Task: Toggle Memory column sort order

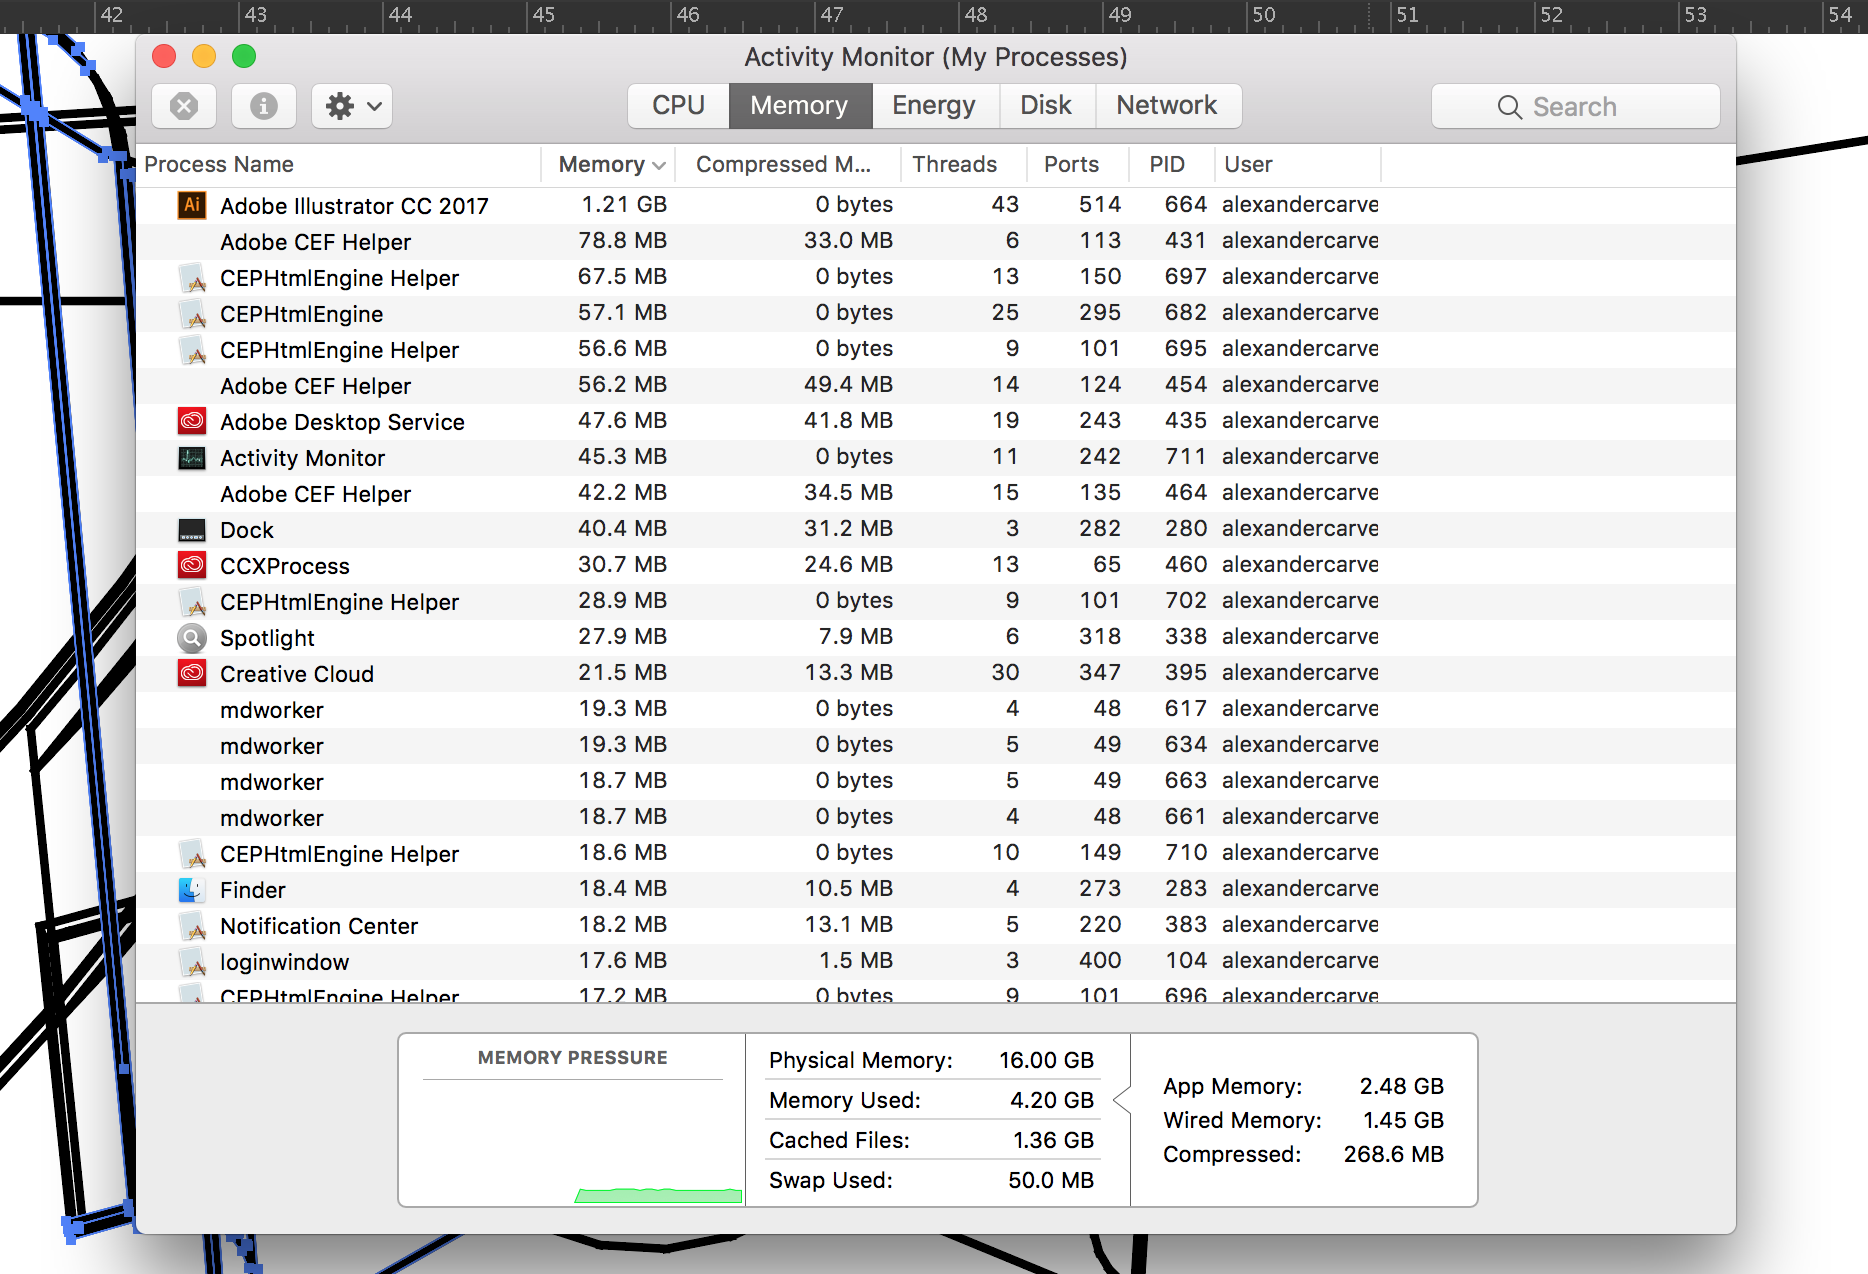Action: point(610,165)
